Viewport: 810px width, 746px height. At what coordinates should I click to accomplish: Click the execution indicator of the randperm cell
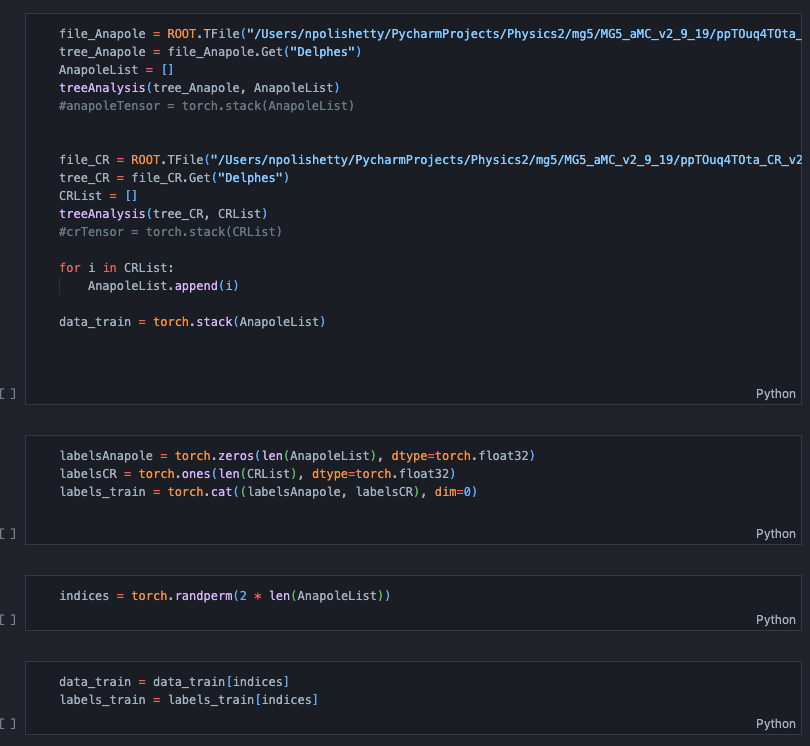click(8, 620)
